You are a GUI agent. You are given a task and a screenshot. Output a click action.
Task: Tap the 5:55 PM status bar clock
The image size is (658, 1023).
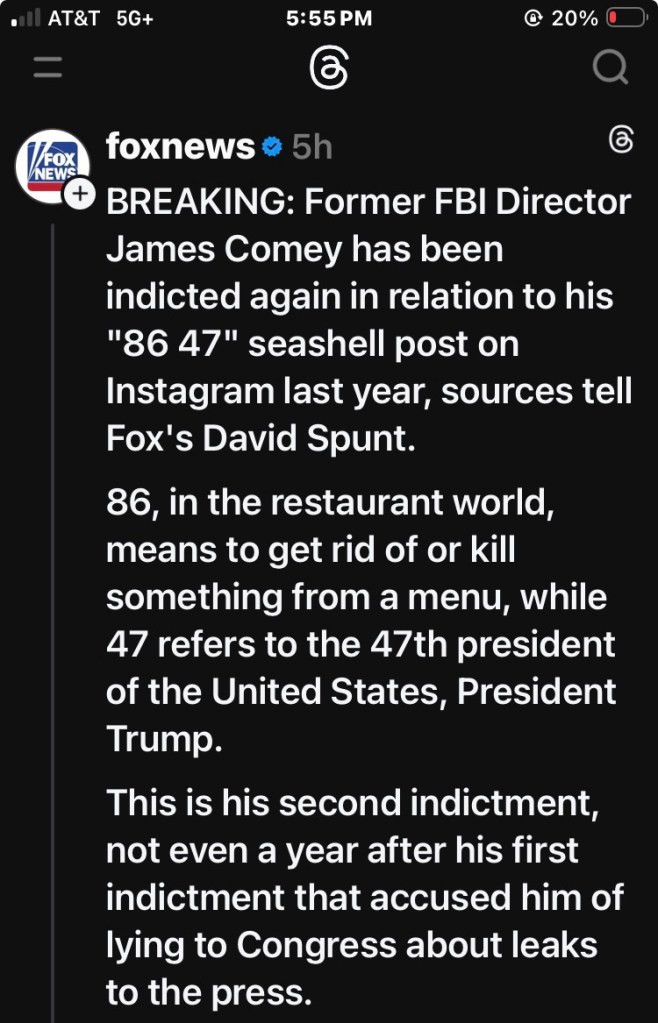coord(328,18)
